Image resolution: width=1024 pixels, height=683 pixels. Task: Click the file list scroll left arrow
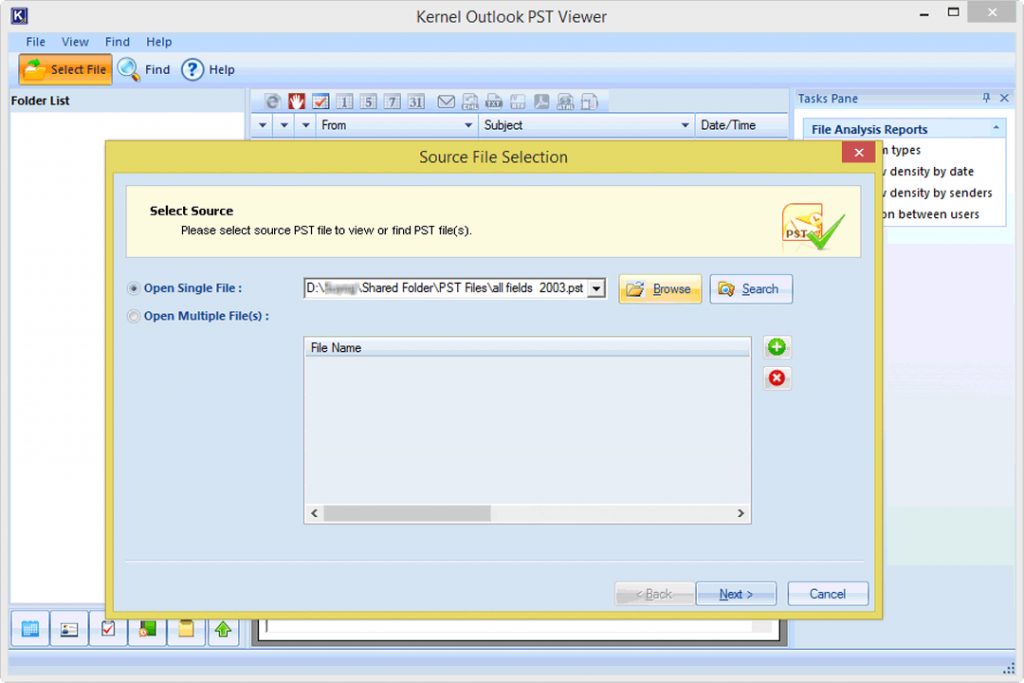point(314,513)
